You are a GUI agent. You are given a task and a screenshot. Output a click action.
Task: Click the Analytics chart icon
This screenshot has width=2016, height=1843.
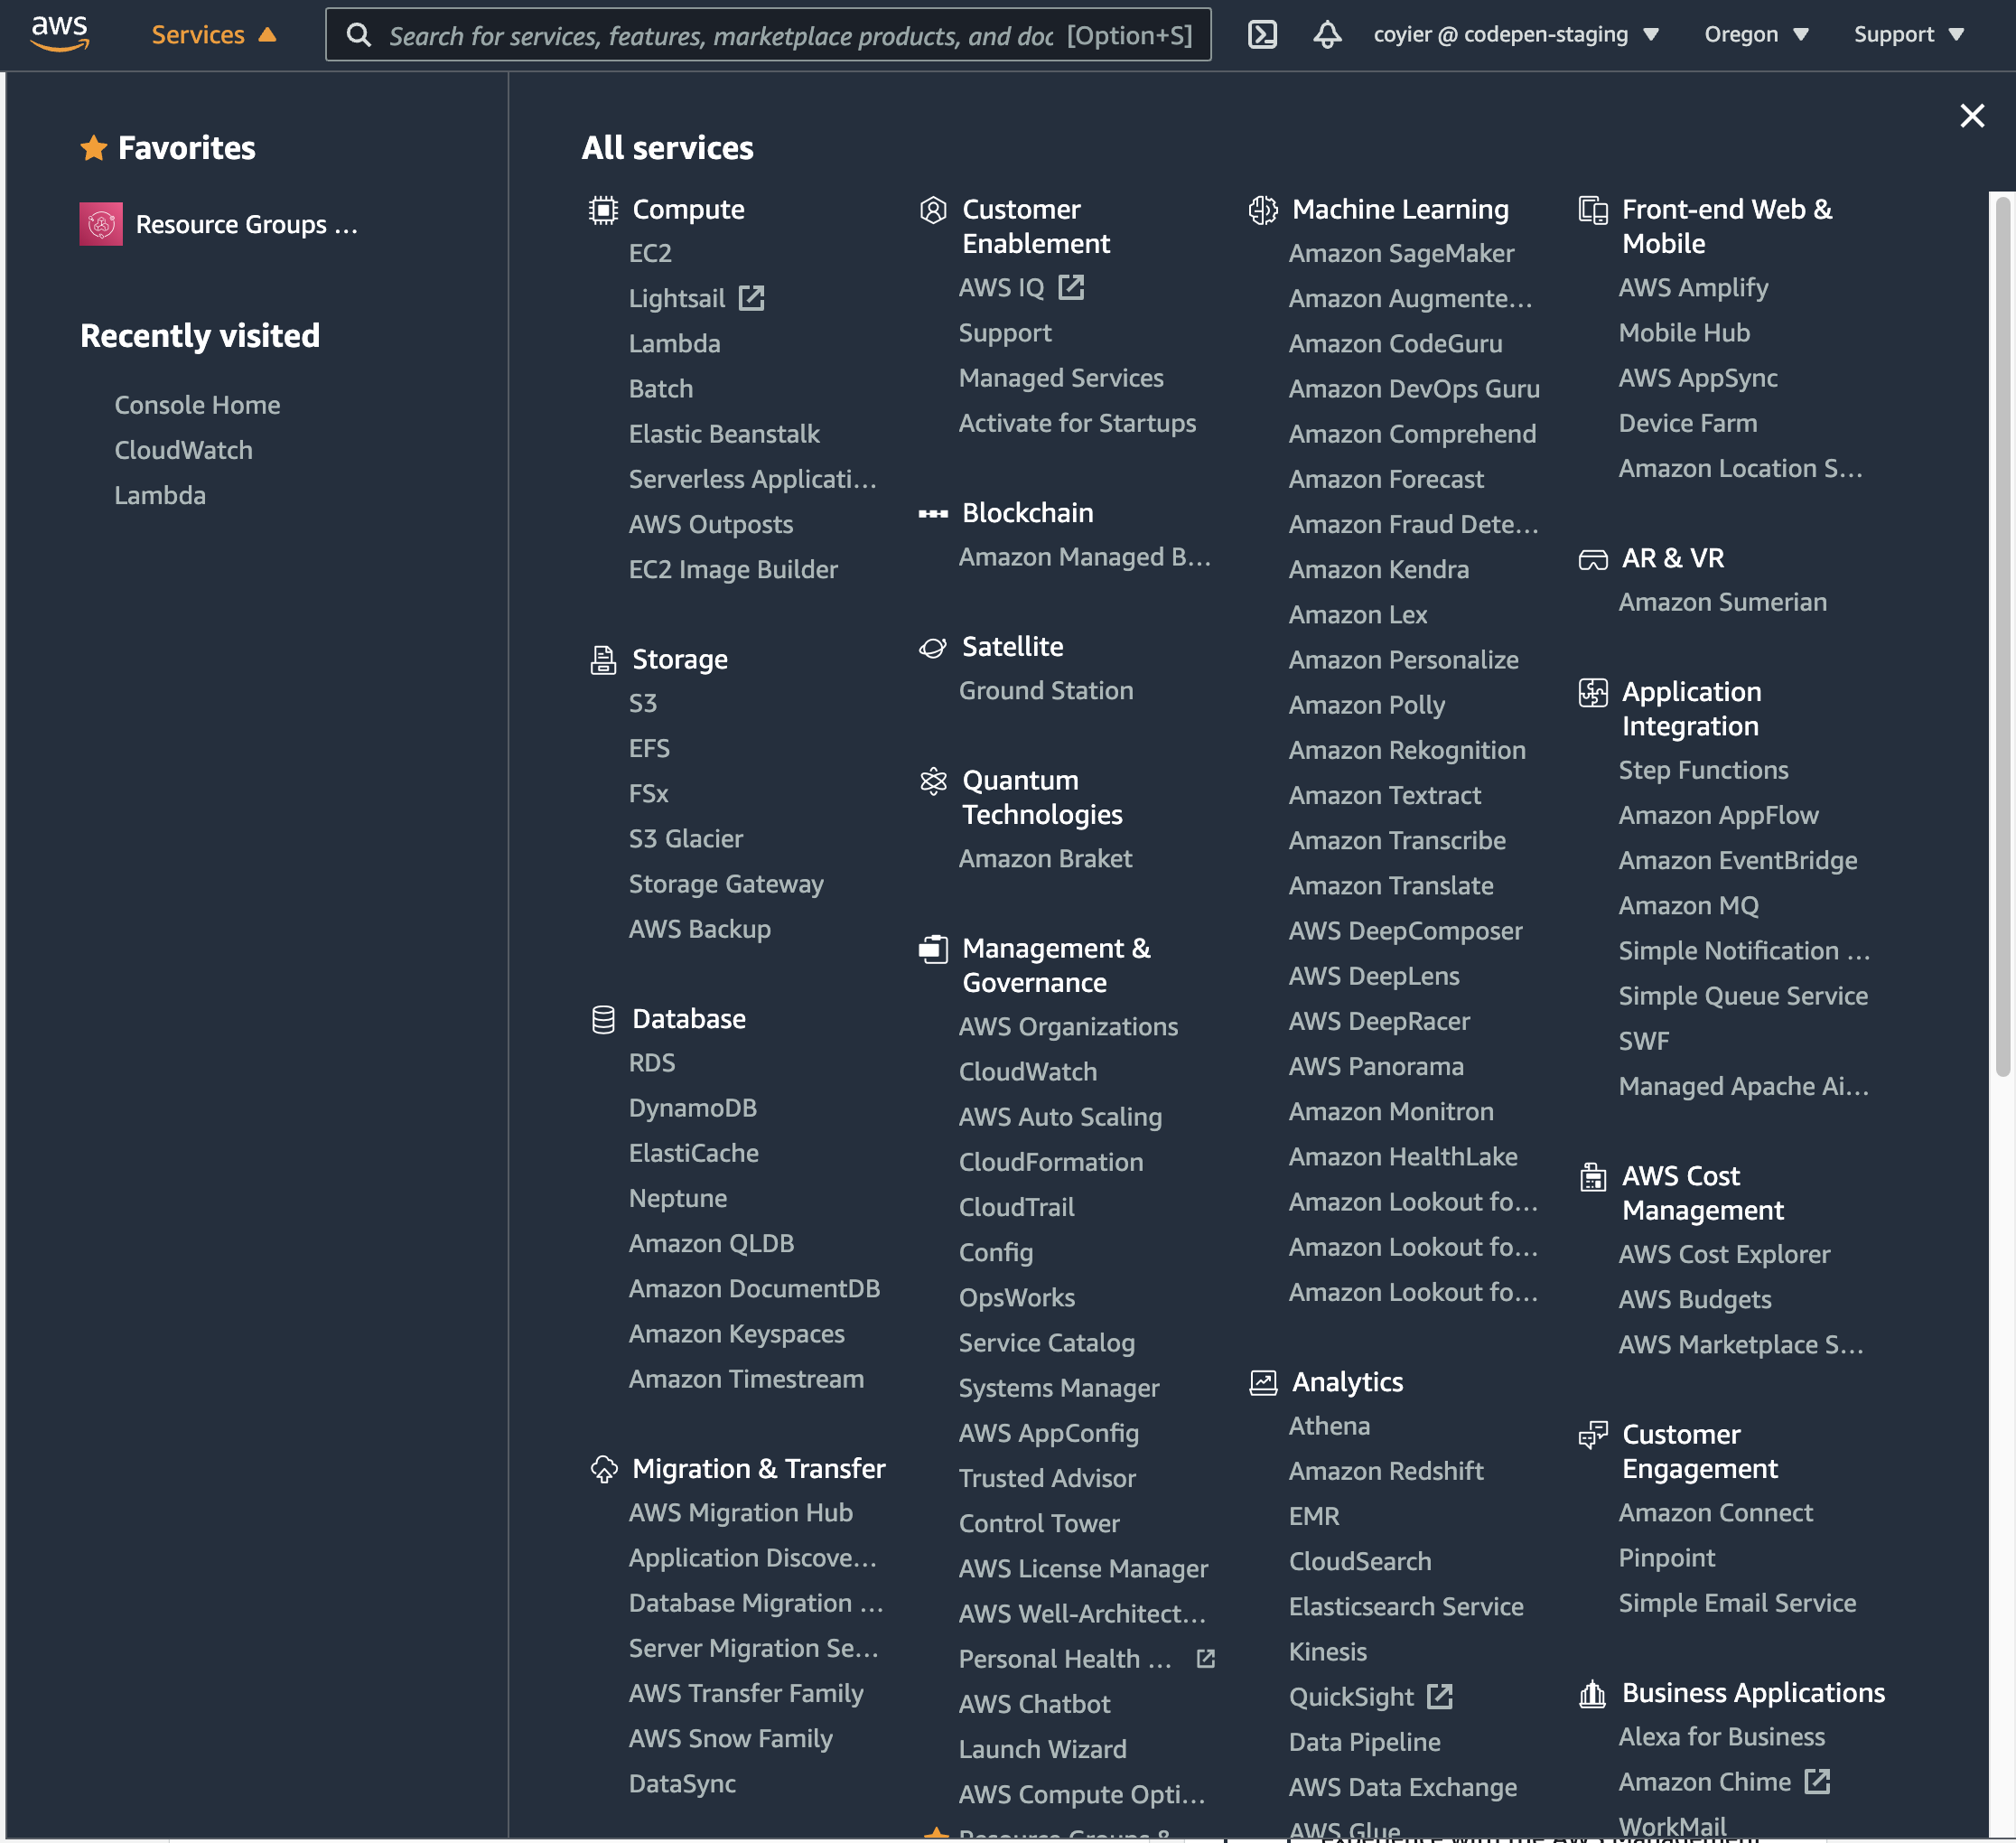pos(1263,1382)
